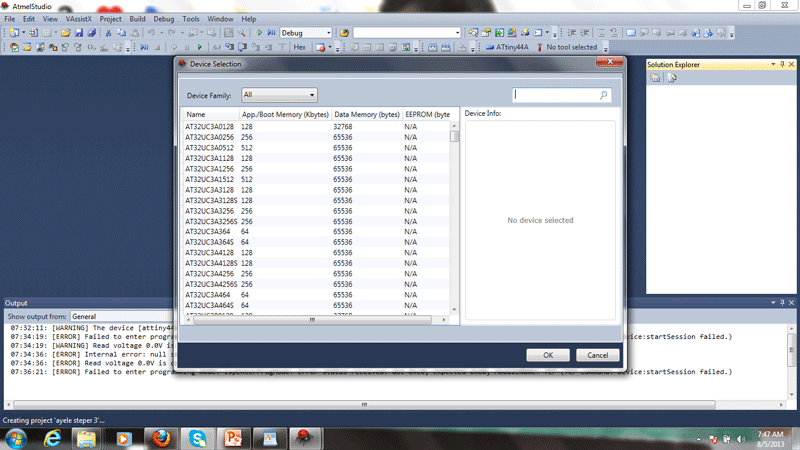Open the empty find combo box dropdown

tap(457, 33)
